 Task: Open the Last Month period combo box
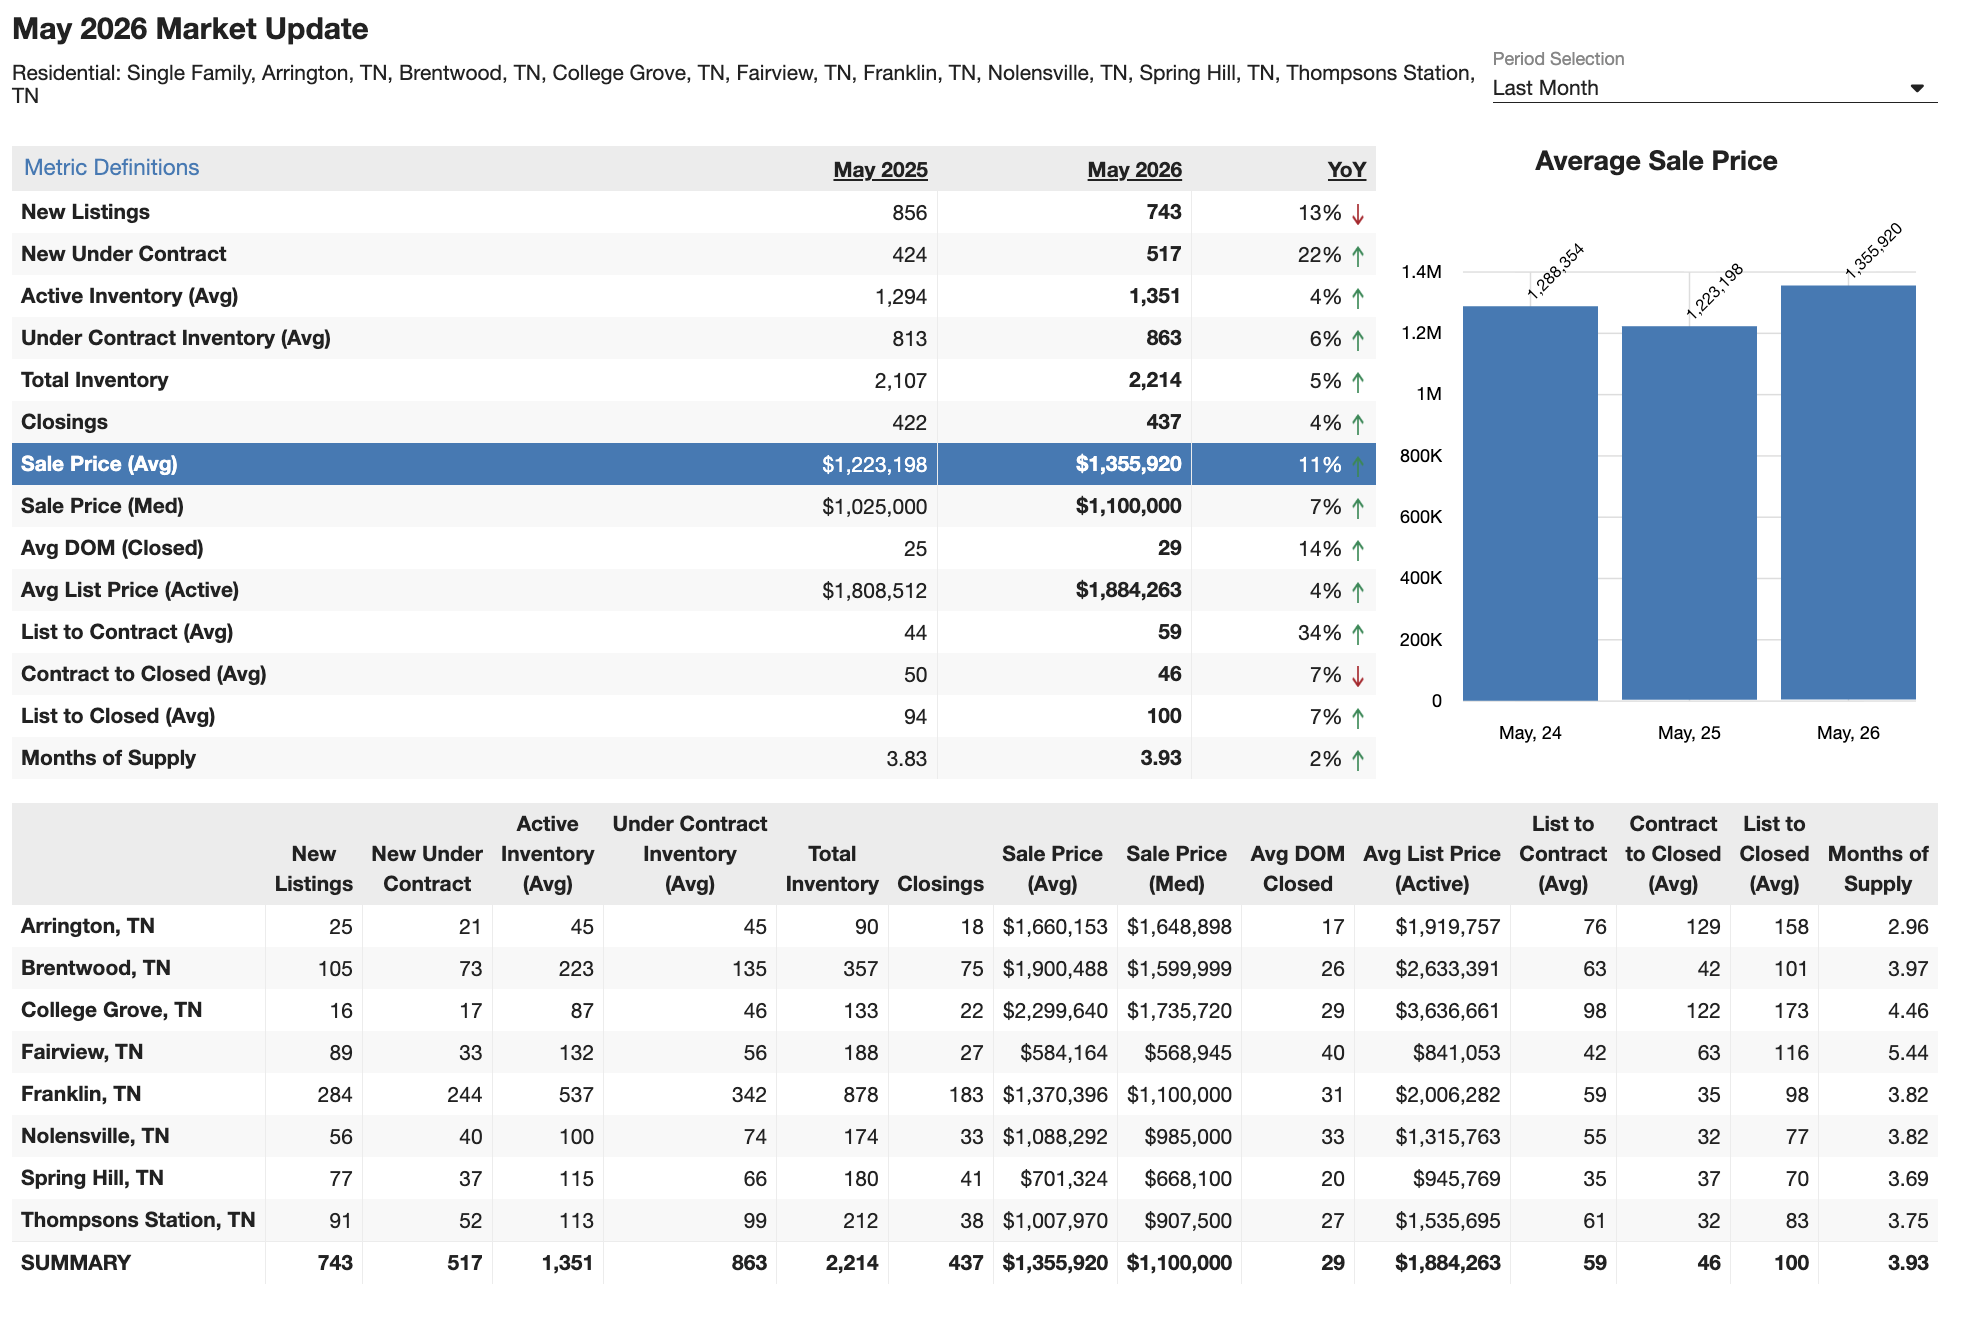pyautogui.click(x=1714, y=88)
